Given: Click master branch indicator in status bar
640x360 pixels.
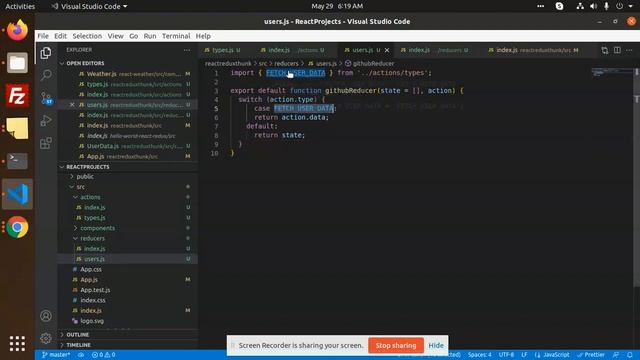Looking at the screenshot, I should pos(56,355).
